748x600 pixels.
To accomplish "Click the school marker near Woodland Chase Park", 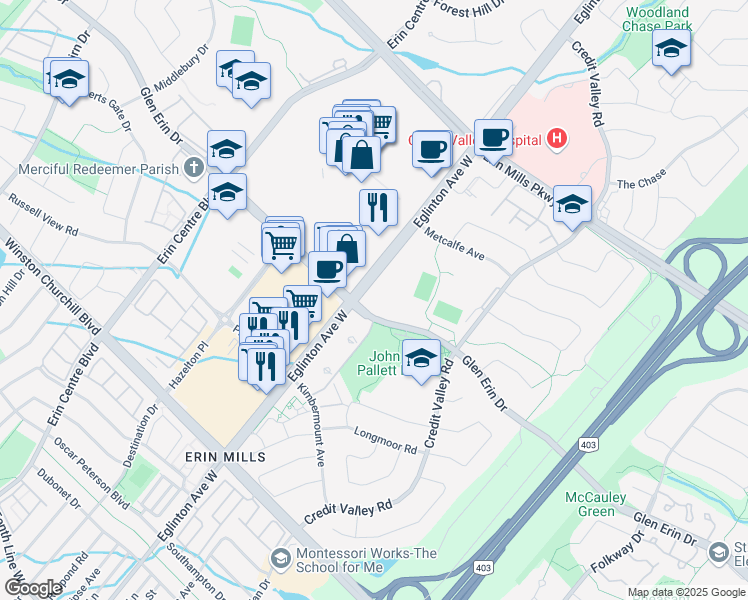I will point(671,48).
